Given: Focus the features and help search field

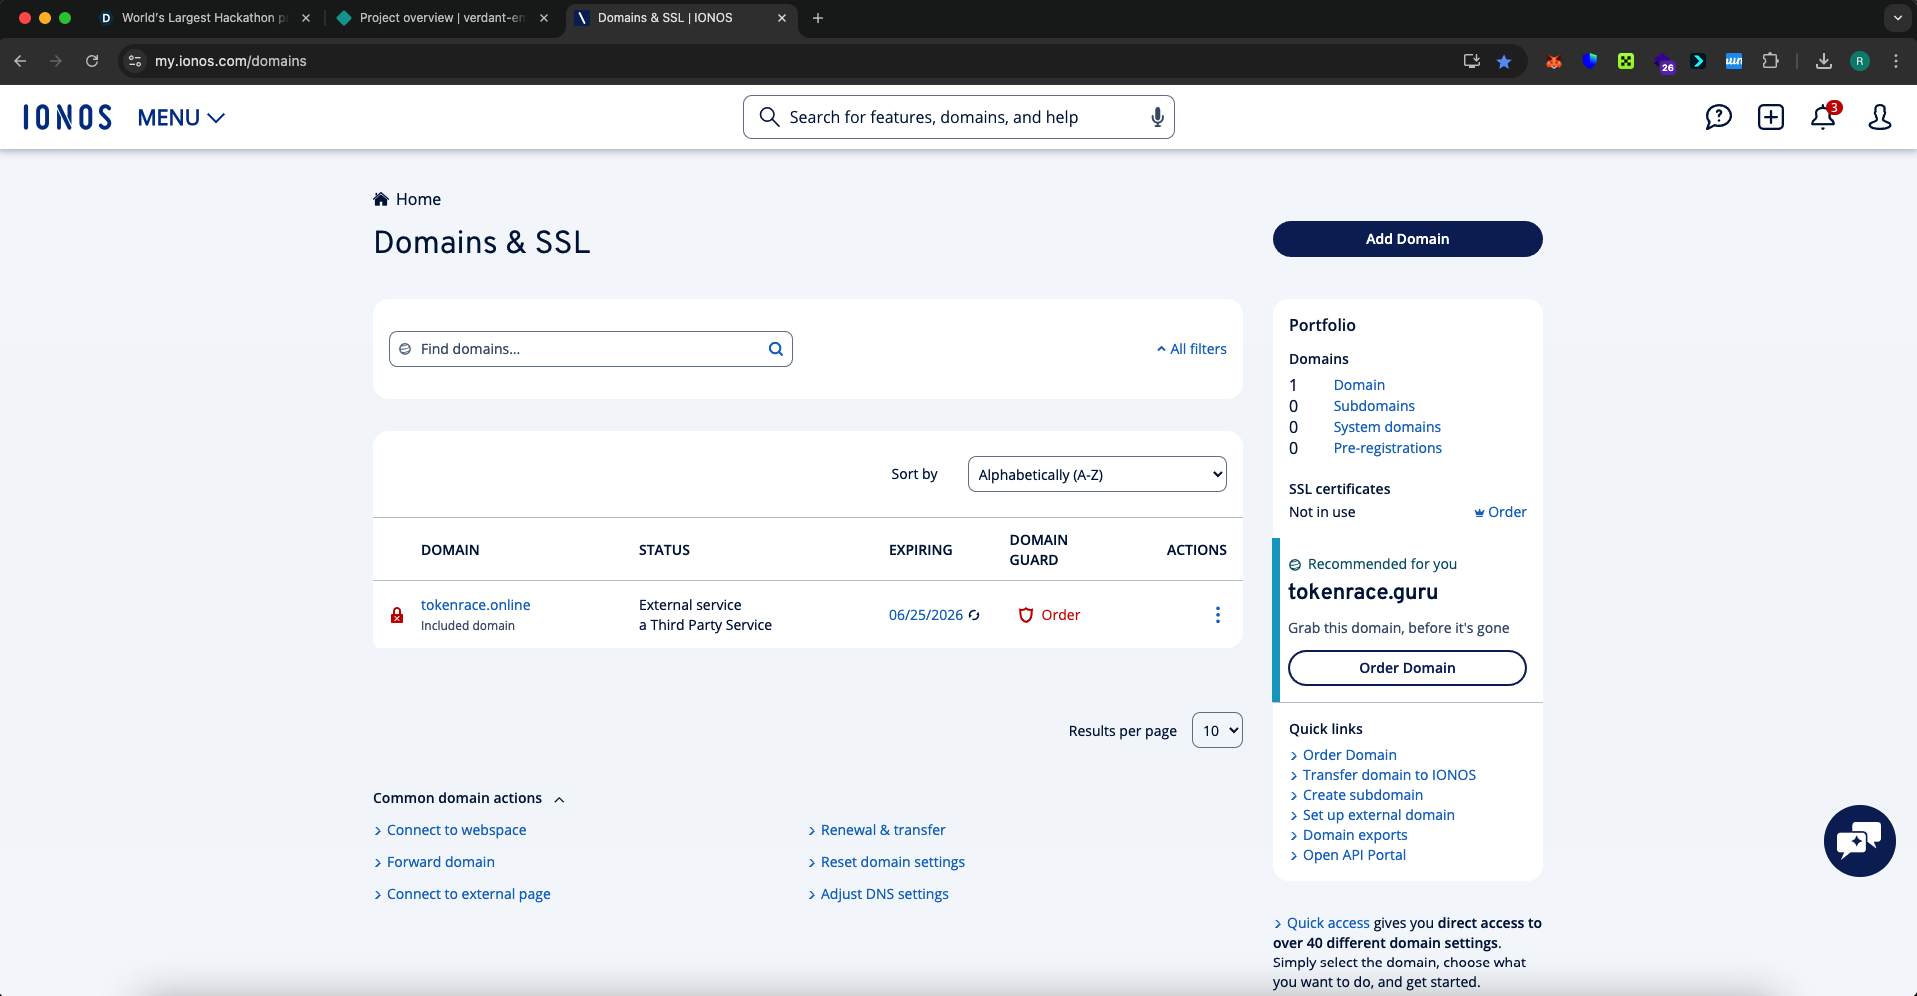Looking at the screenshot, I should 959,117.
